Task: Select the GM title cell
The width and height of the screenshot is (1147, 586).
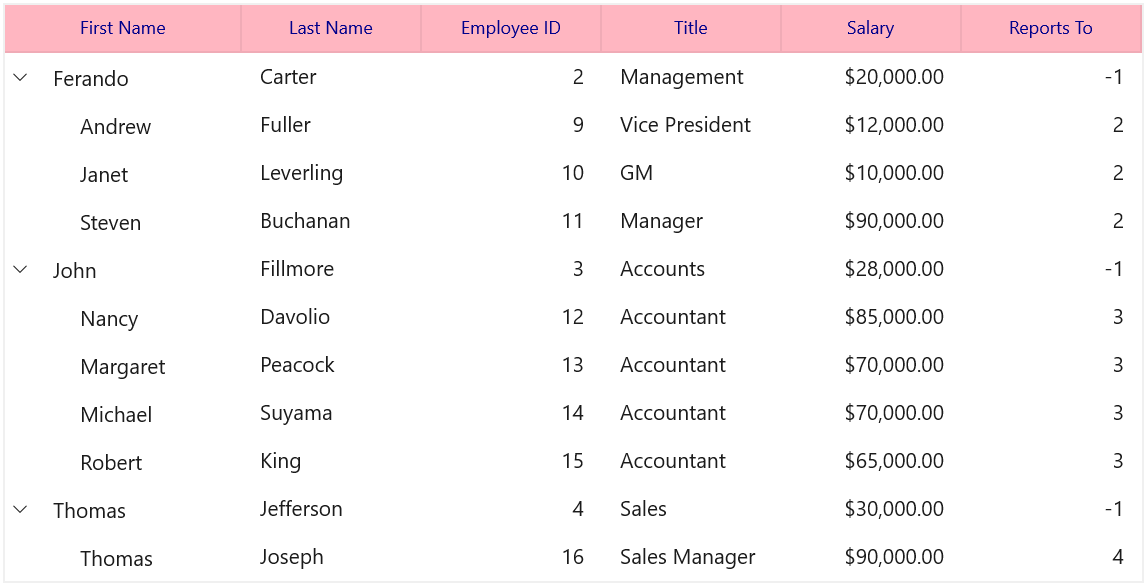Action: (691, 173)
